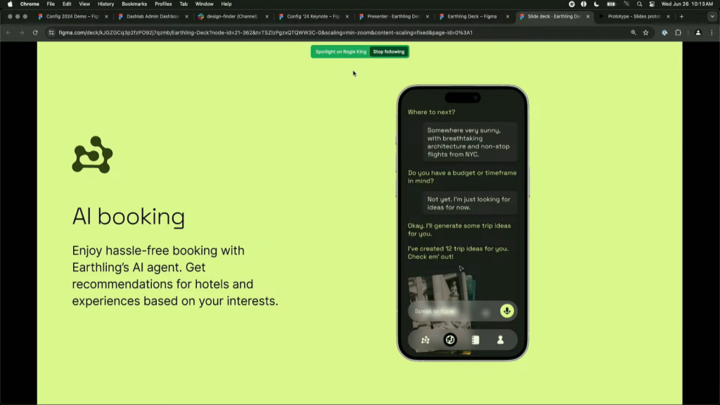Open Control Center from the menu bar
Image resolution: width=720 pixels, height=405 pixels.
click(652, 4)
